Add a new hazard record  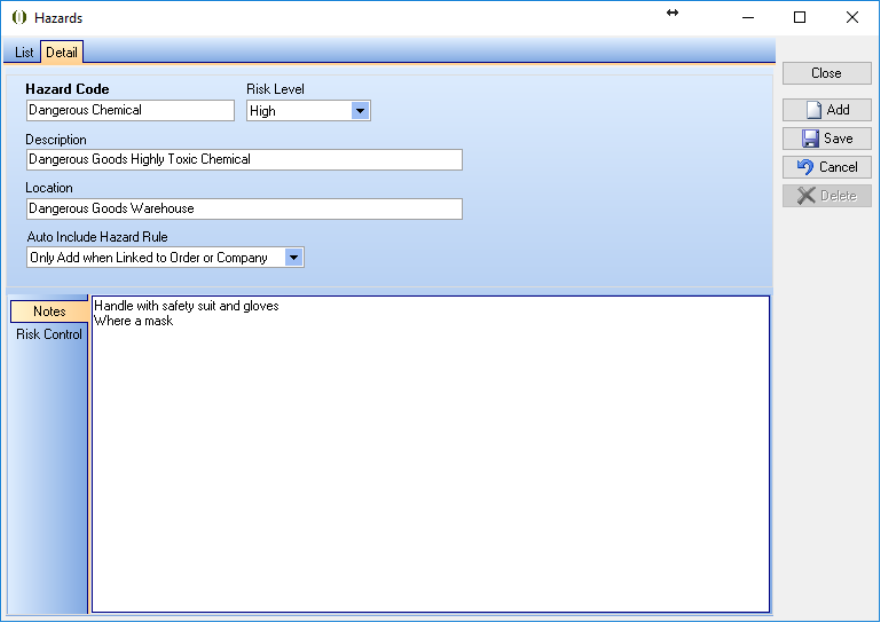[x=827, y=109]
